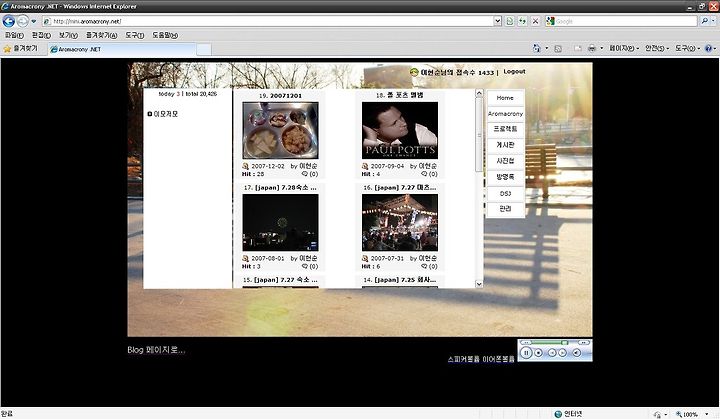Click photo list scrollbar down arrow
This screenshot has height=419, width=720.
click(x=479, y=284)
